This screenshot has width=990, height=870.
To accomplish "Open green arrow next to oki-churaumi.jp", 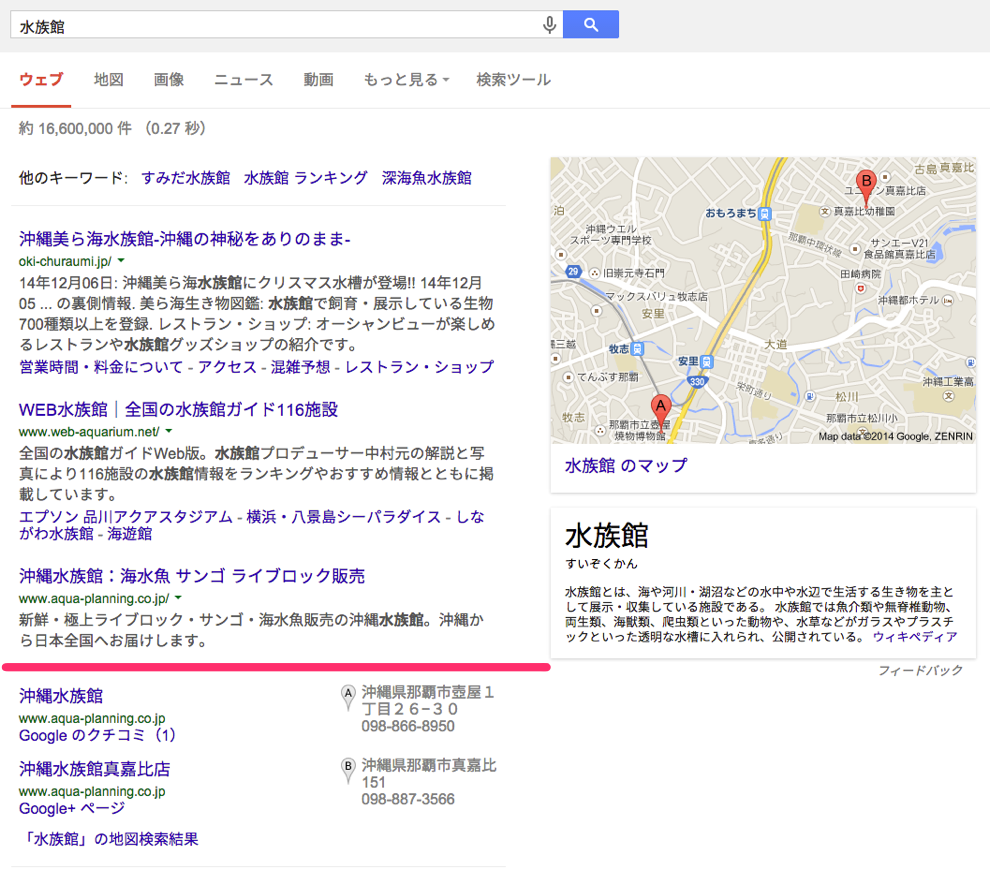I will [121, 260].
